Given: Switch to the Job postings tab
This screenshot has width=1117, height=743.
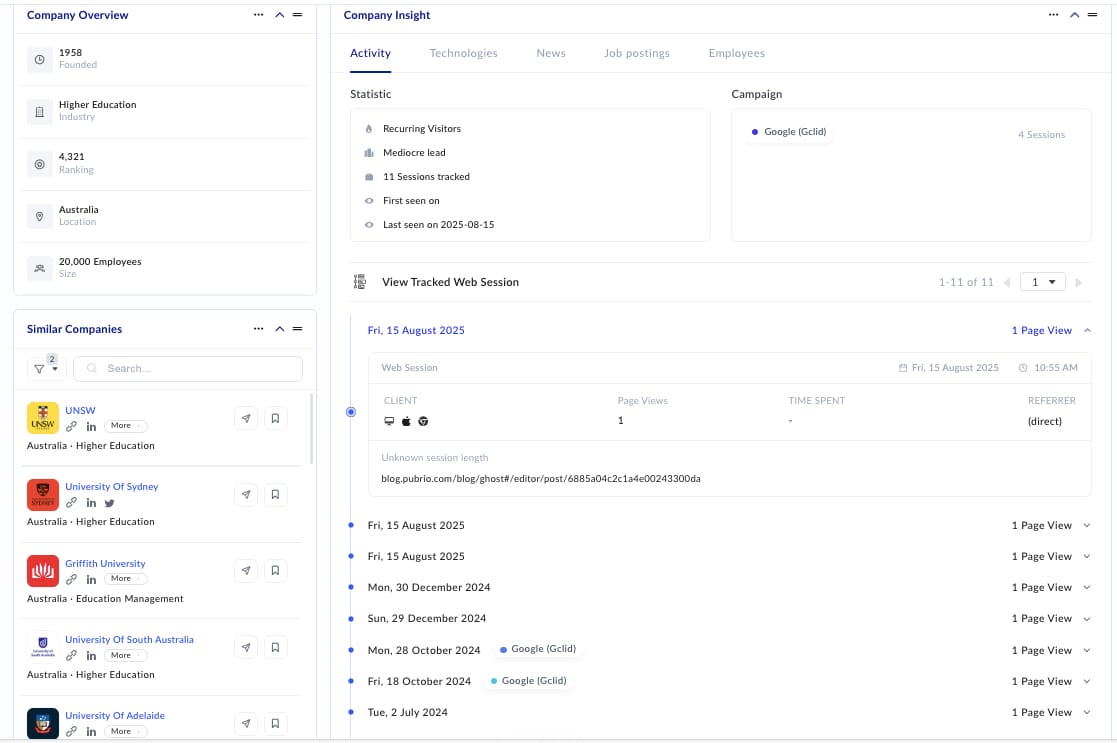Looking at the screenshot, I should pyautogui.click(x=636, y=53).
